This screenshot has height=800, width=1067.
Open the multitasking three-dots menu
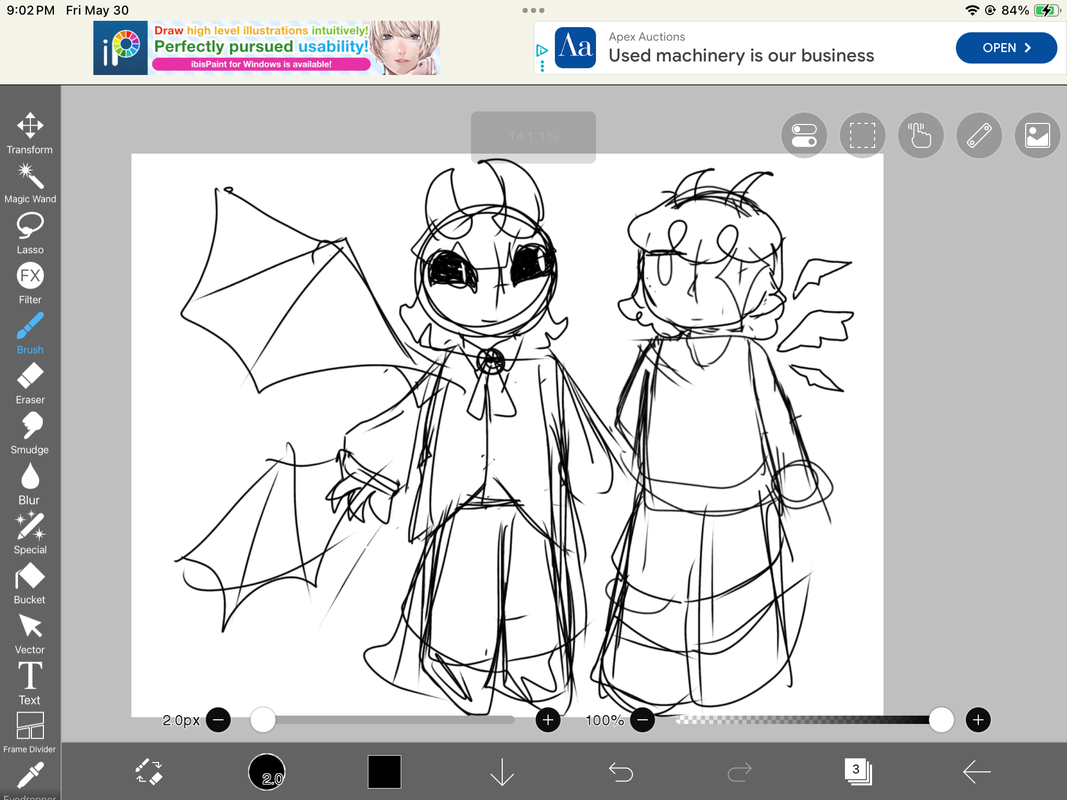tap(534, 10)
